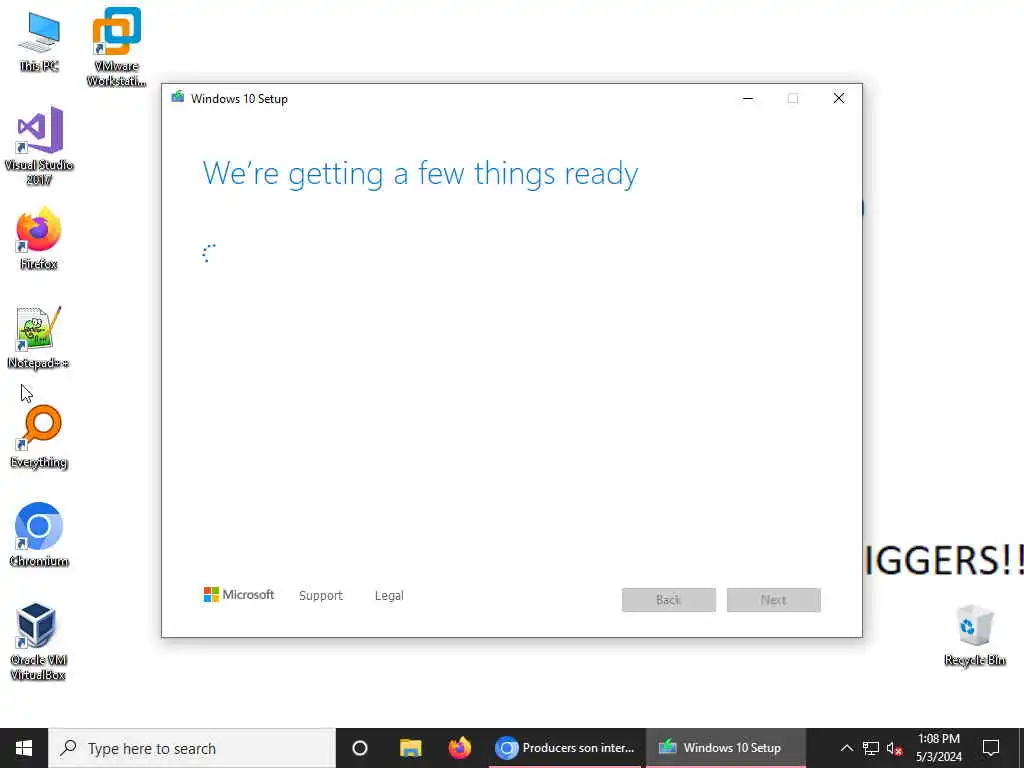1024x768 pixels.
Task: Click the Next button in Setup
Action: click(774, 600)
